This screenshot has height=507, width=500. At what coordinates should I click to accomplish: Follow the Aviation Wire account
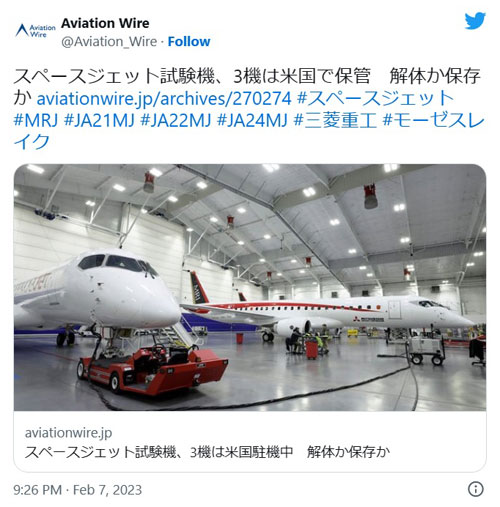coord(189,42)
